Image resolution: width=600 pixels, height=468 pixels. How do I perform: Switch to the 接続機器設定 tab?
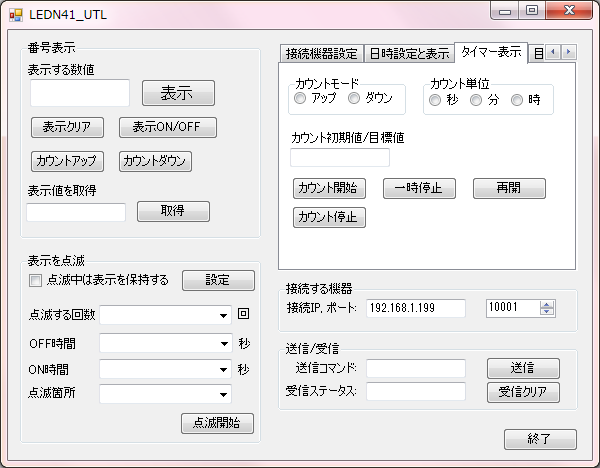tap(321, 54)
